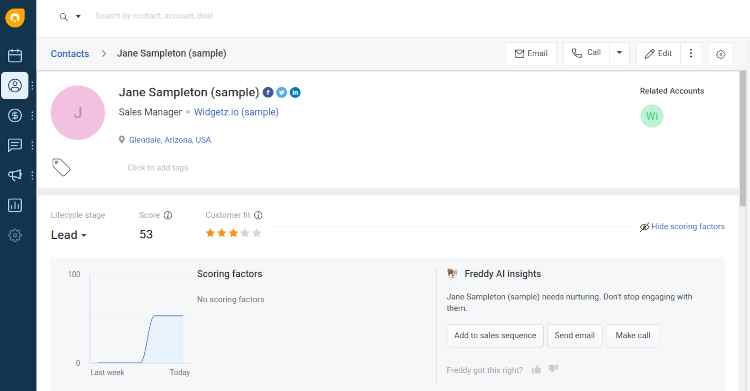Open the more actions kebab menu
This screenshot has height=391, width=750.
pos(691,53)
